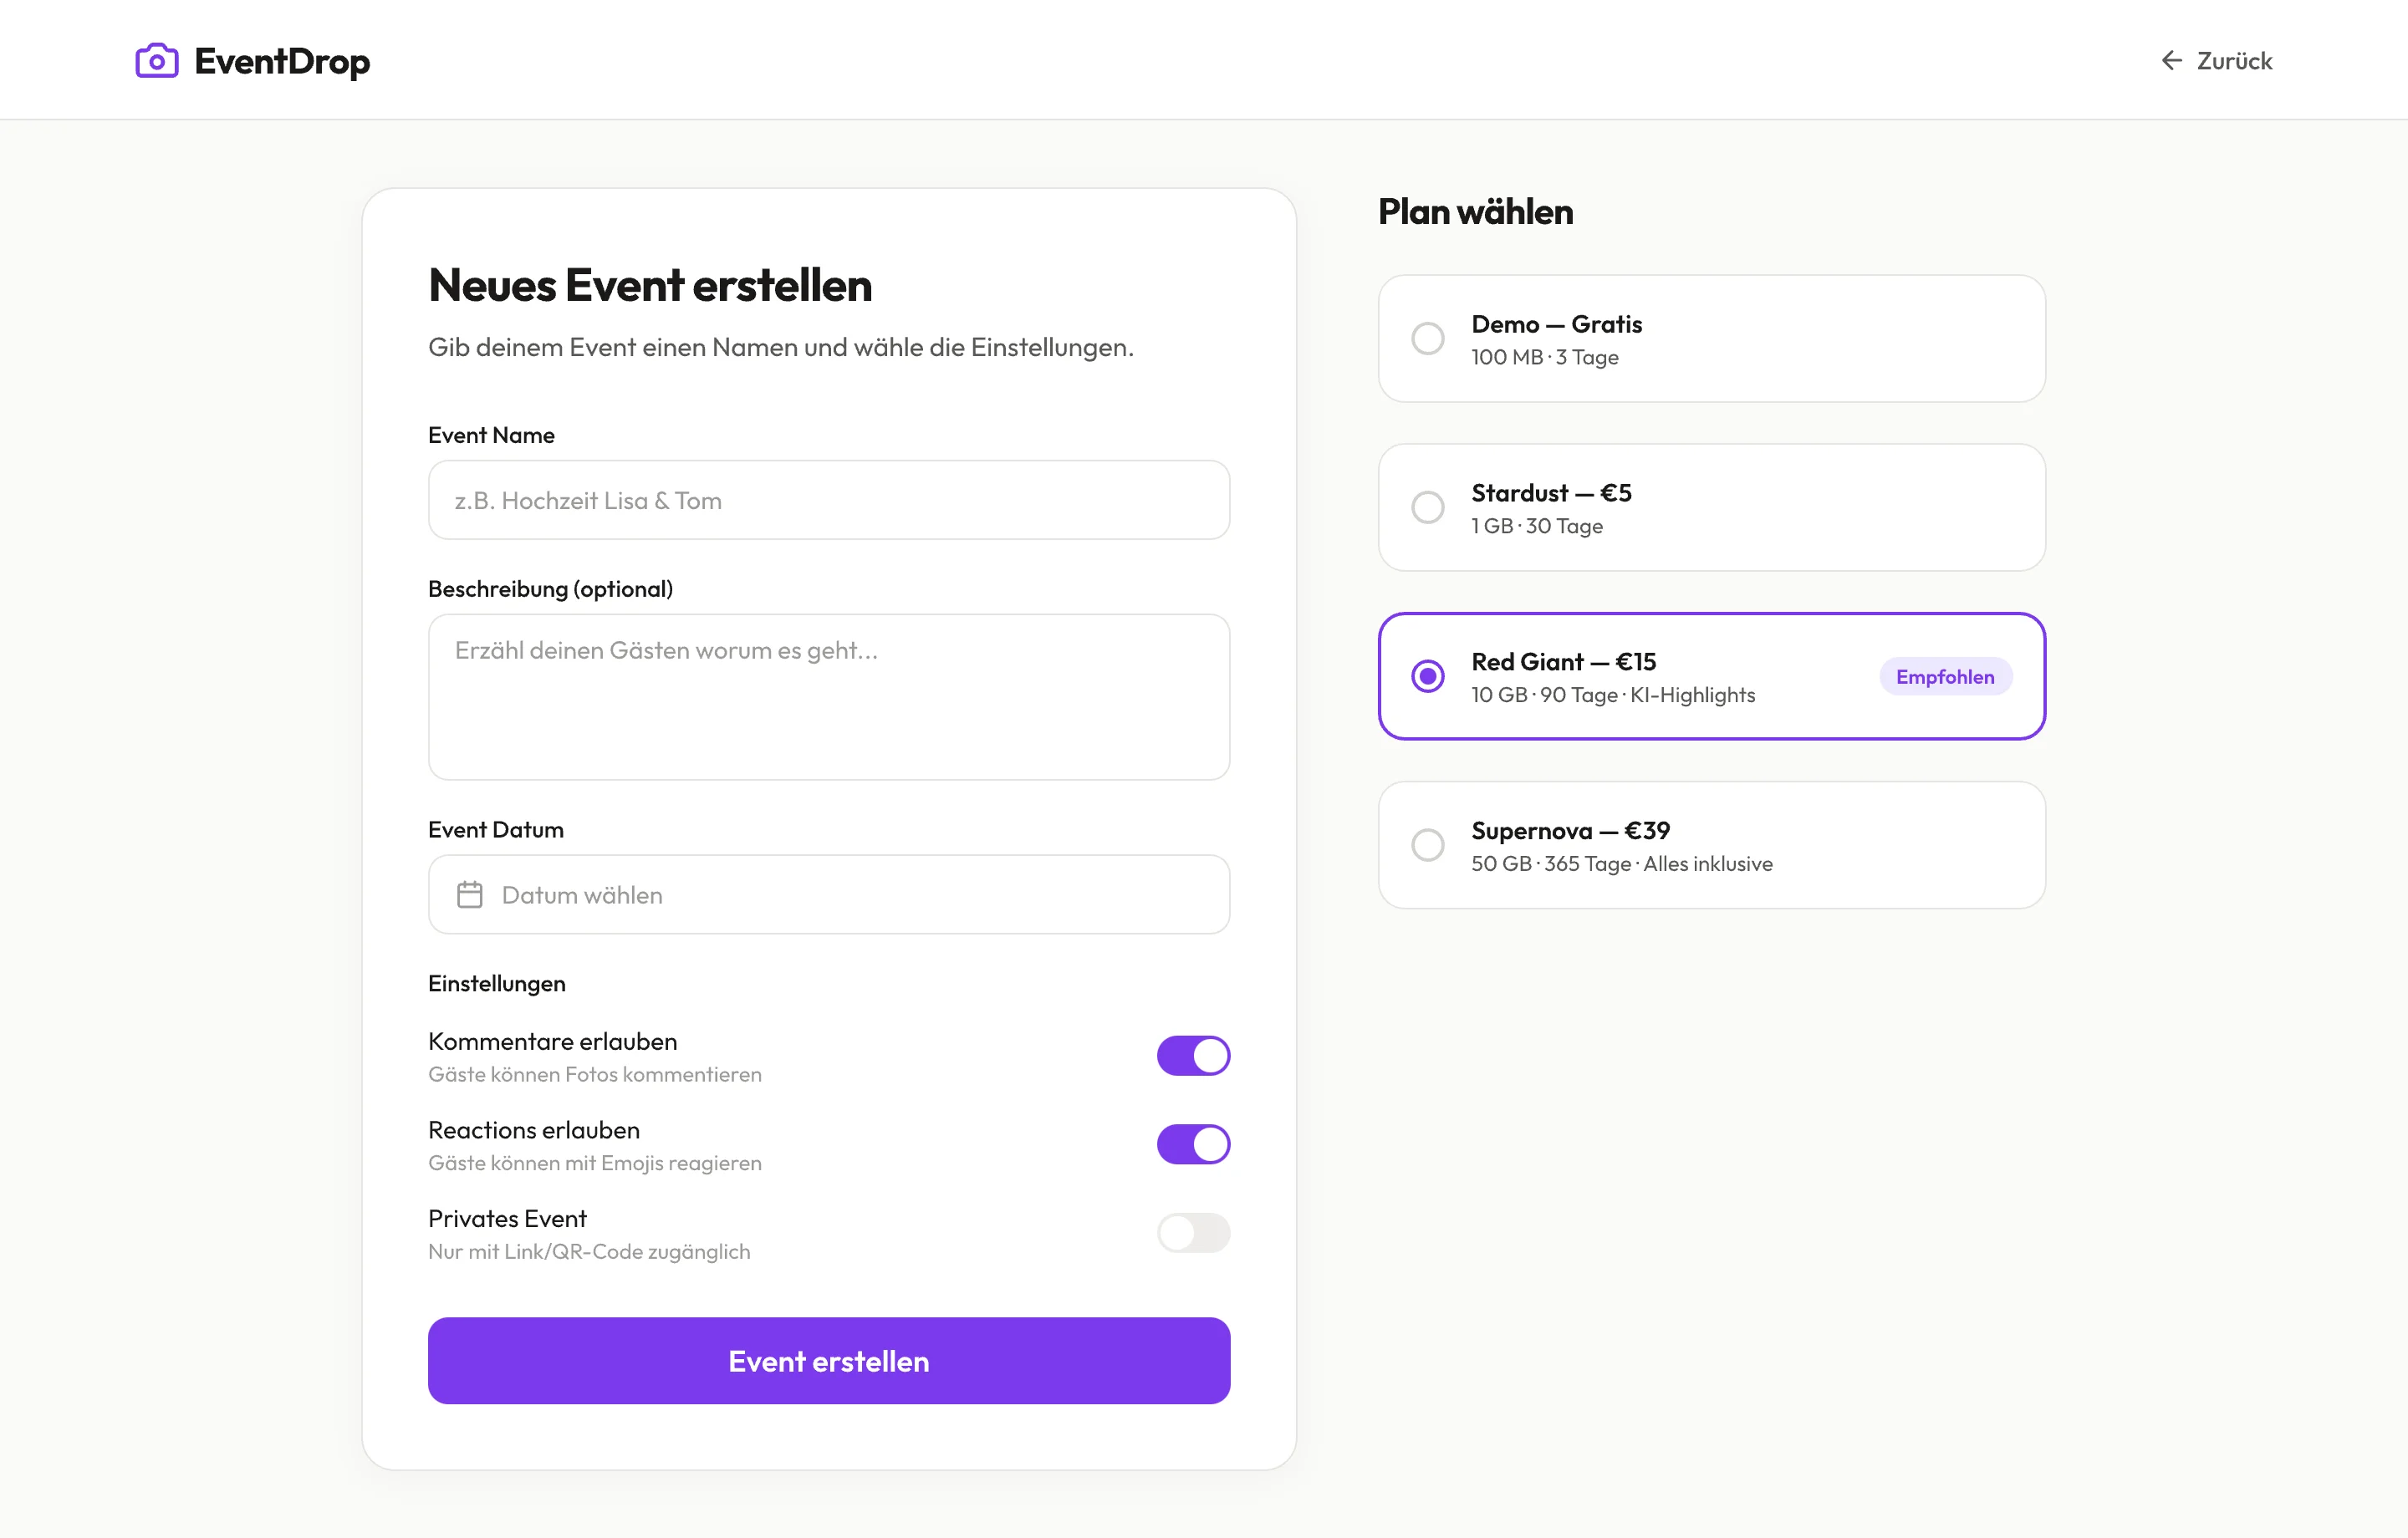
Task: Select the Demo — Gratis plan radio
Action: coord(1427,339)
